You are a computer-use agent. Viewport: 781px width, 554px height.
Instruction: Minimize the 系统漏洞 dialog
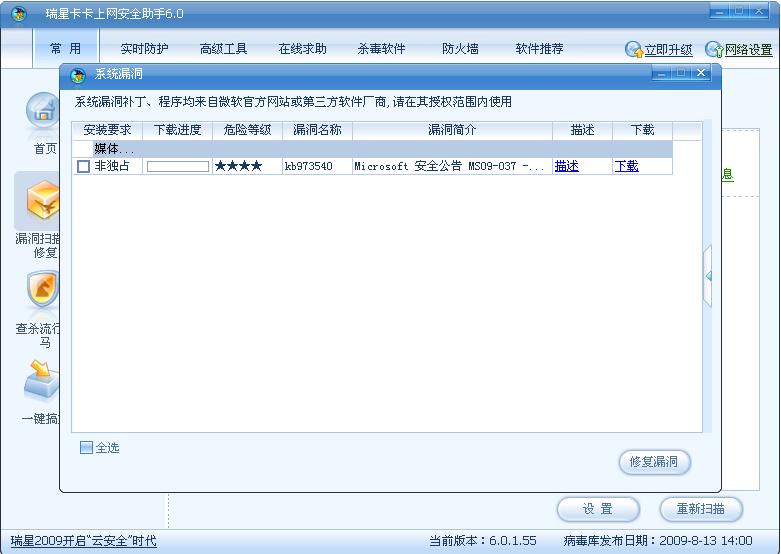click(x=661, y=73)
